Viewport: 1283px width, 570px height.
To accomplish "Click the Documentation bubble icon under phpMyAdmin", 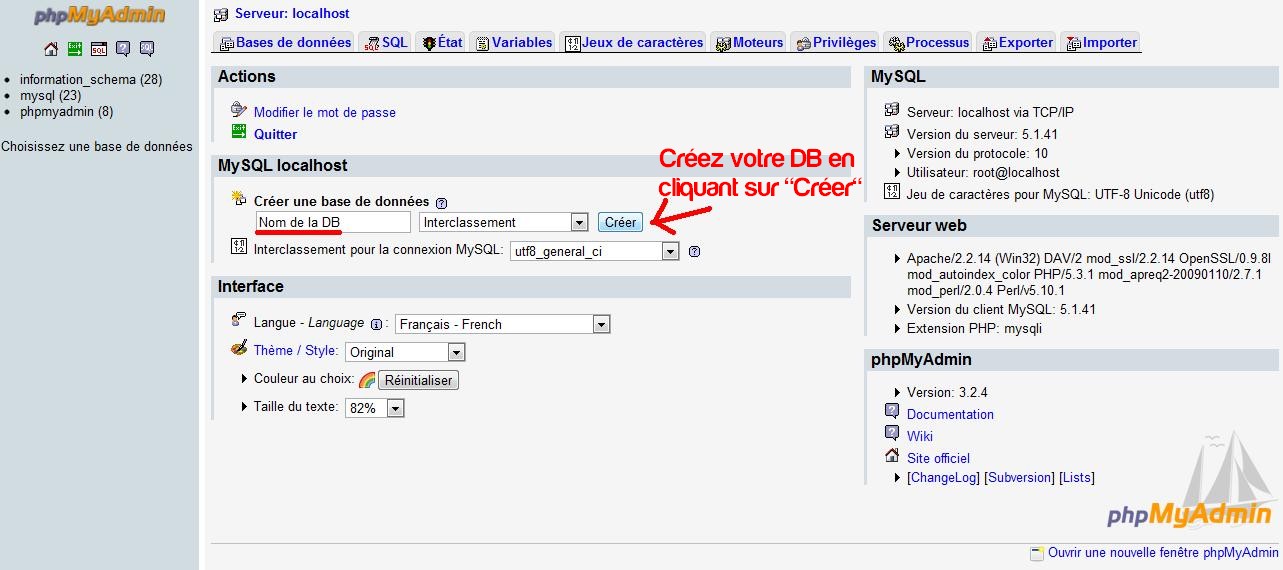I will pos(892,411).
